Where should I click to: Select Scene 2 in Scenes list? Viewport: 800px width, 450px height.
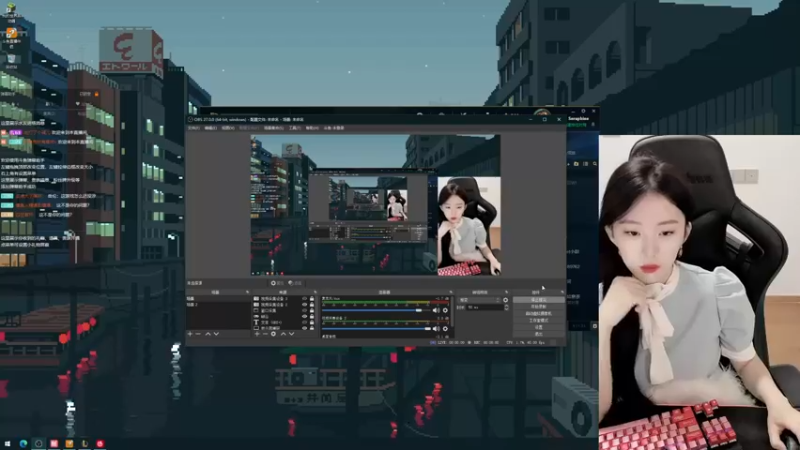pos(219,305)
